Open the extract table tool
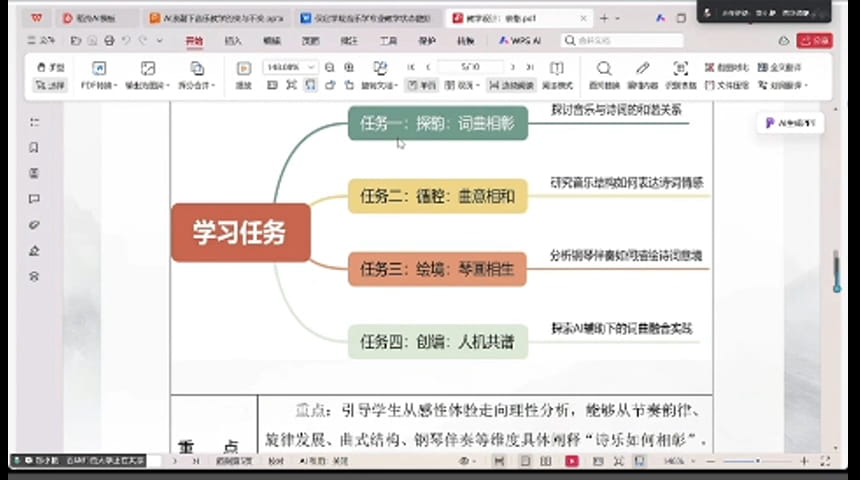Image resolution: width=860 pixels, height=480 pixels. pos(681,75)
